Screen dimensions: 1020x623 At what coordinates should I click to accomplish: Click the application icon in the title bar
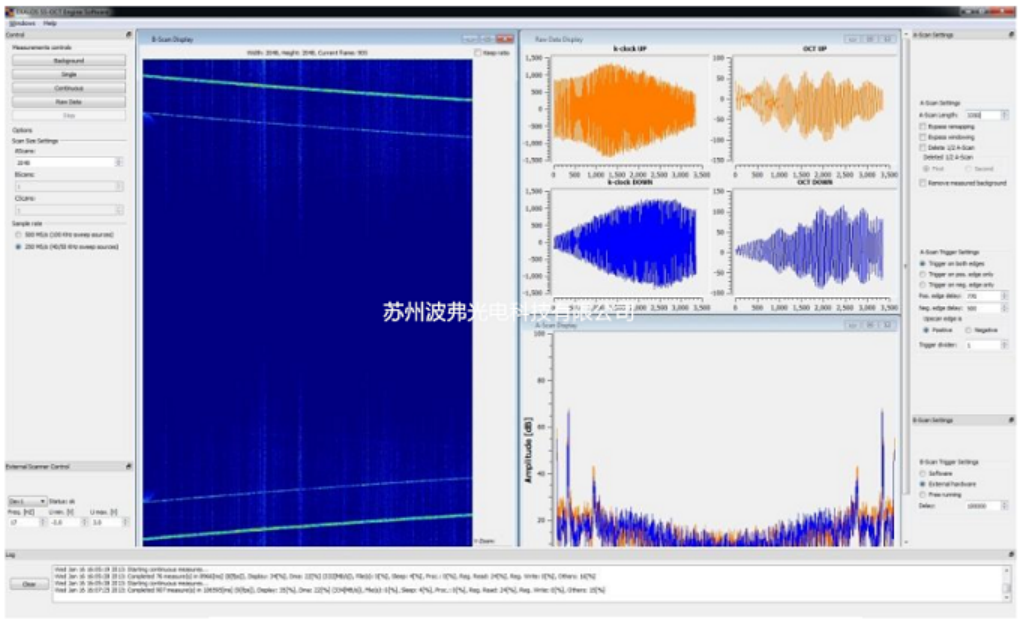click(x=8, y=11)
